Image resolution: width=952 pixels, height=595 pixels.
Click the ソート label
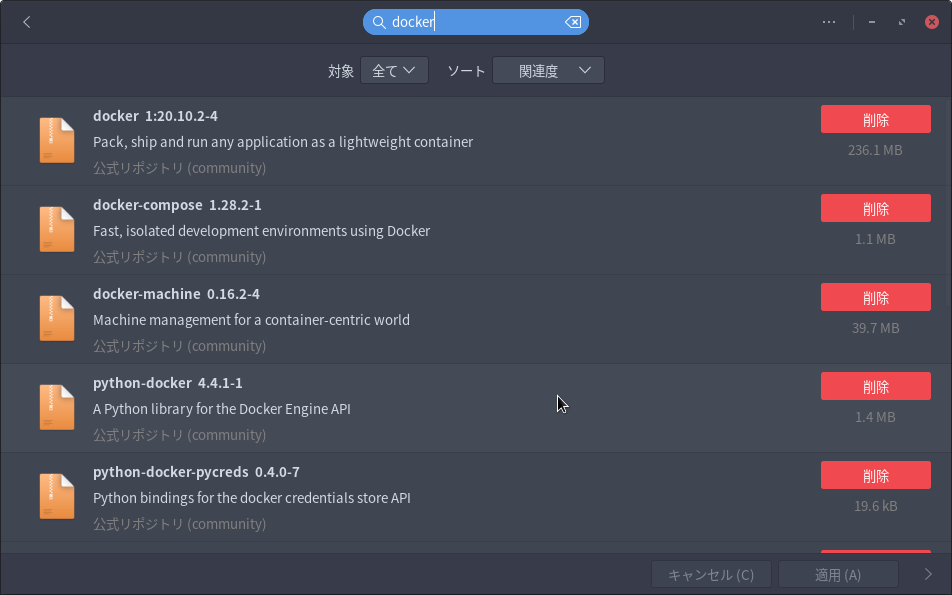[466, 71]
